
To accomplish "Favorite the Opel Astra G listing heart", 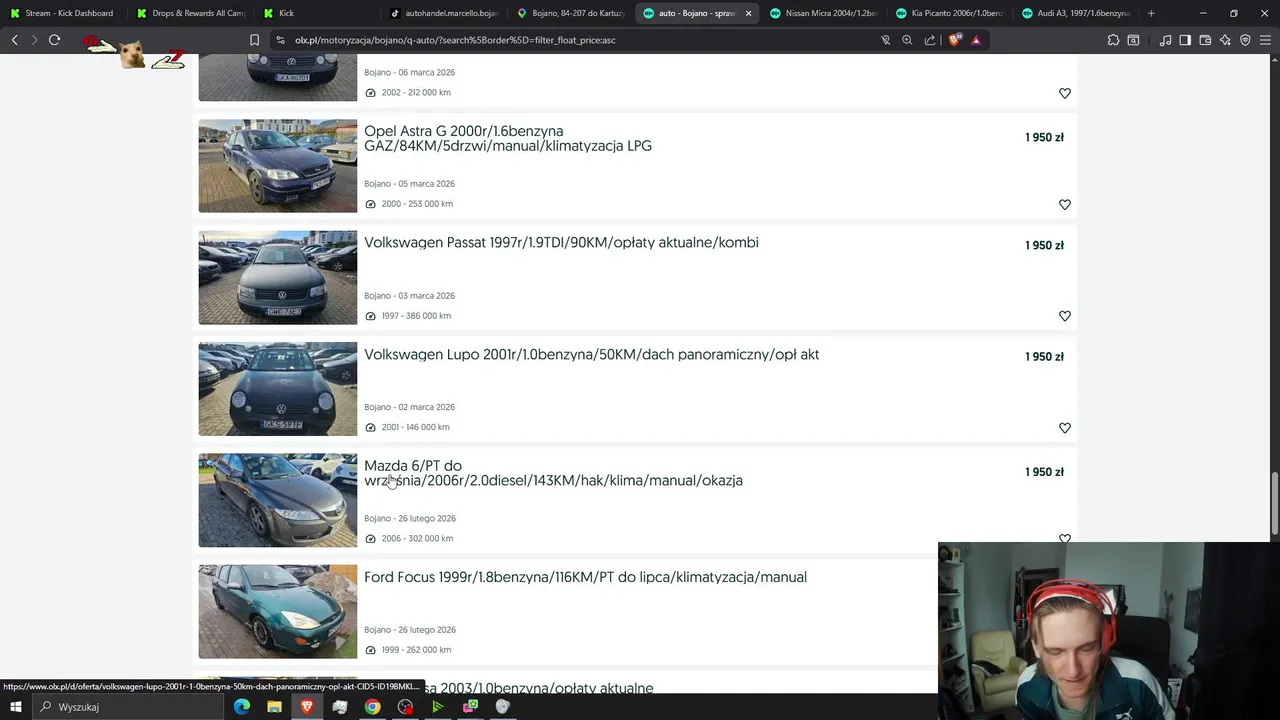I will pyautogui.click(x=1064, y=204).
